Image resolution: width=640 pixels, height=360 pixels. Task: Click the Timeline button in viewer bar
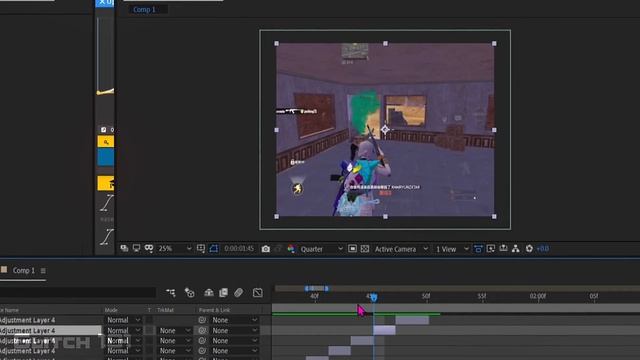coord(503,249)
